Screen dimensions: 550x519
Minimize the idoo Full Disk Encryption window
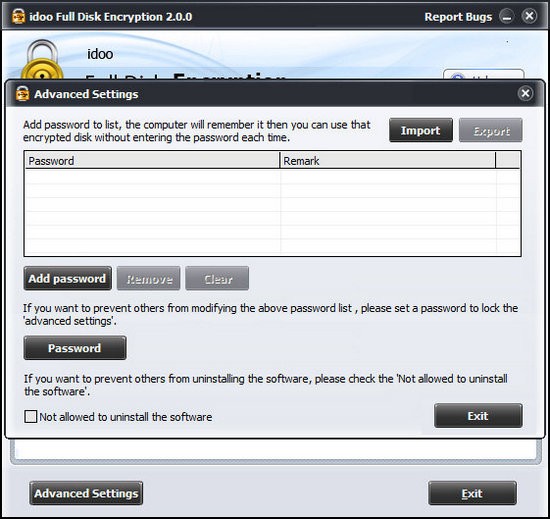coord(506,16)
